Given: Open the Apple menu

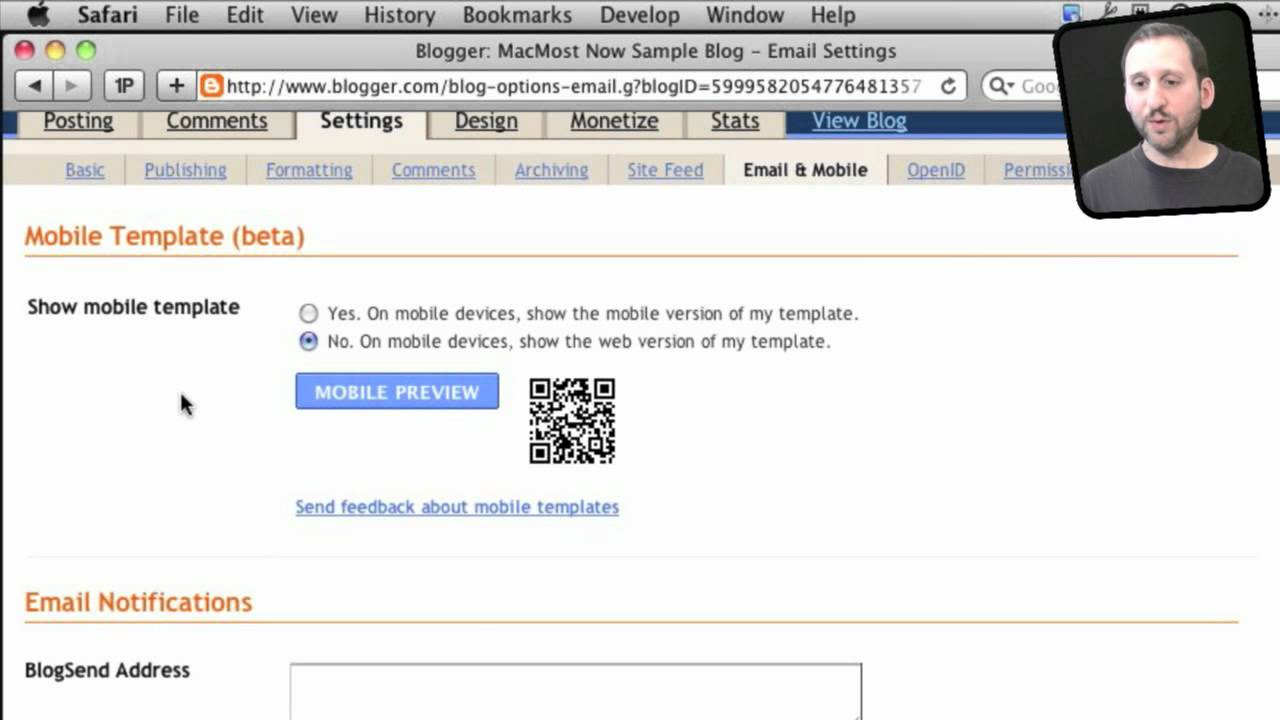Looking at the screenshot, I should [x=38, y=15].
